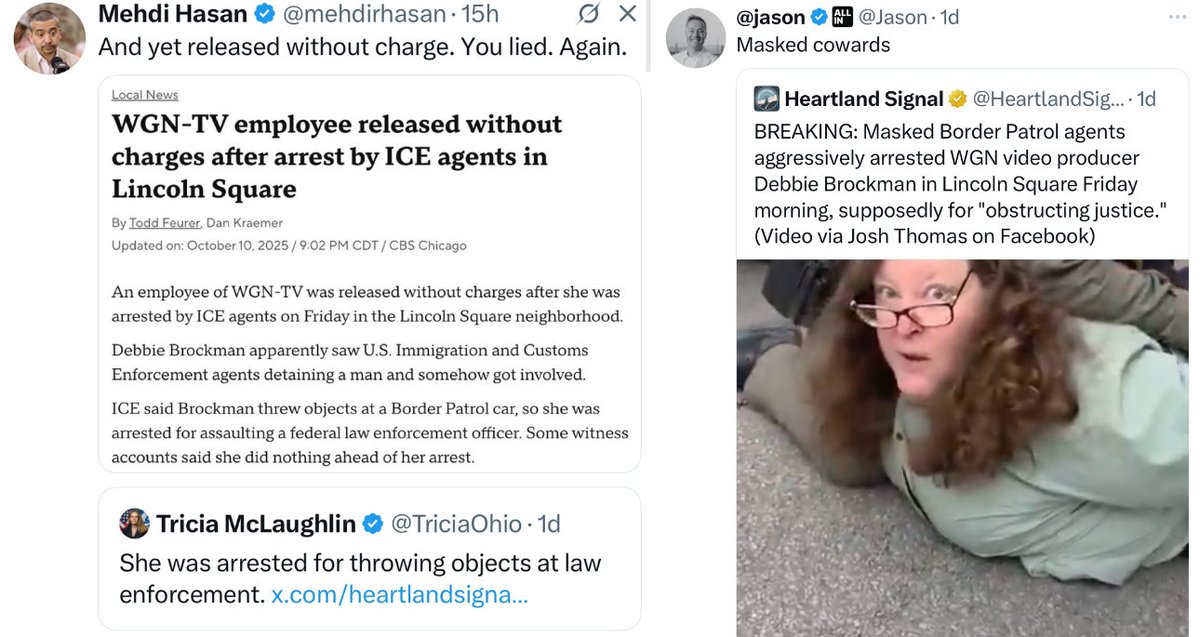Open Tricia McLaughlin's profile avatar
This screenshot has width=1200, height=637.
pyautogui.click(x=134, y=523)
